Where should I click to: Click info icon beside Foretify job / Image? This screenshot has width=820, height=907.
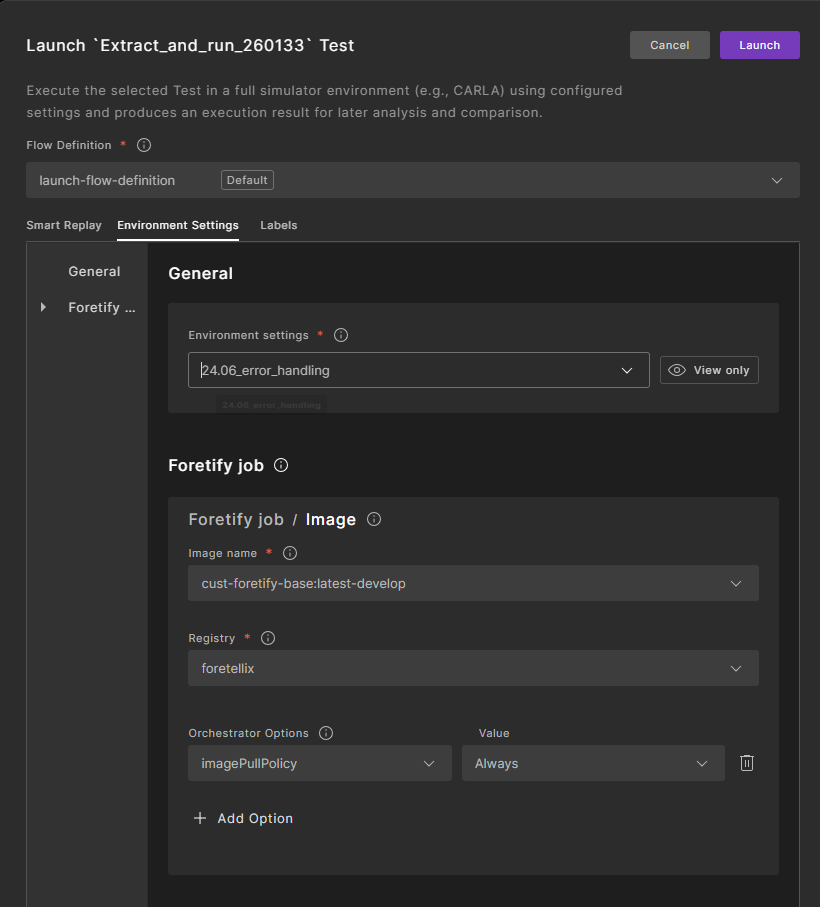tap(374, 519)
